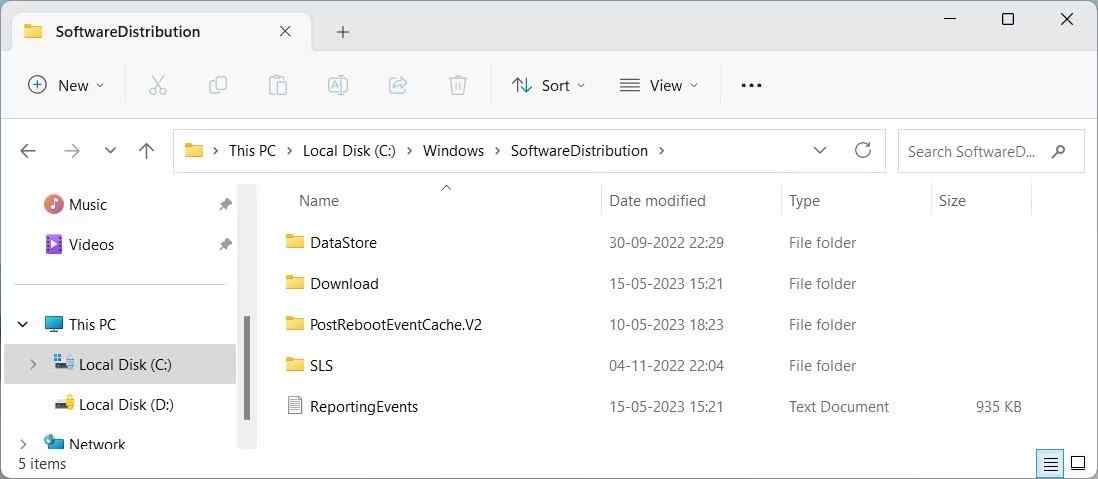Click the Forward navigation arrow
1098x479 pixels.
point(71,151)
